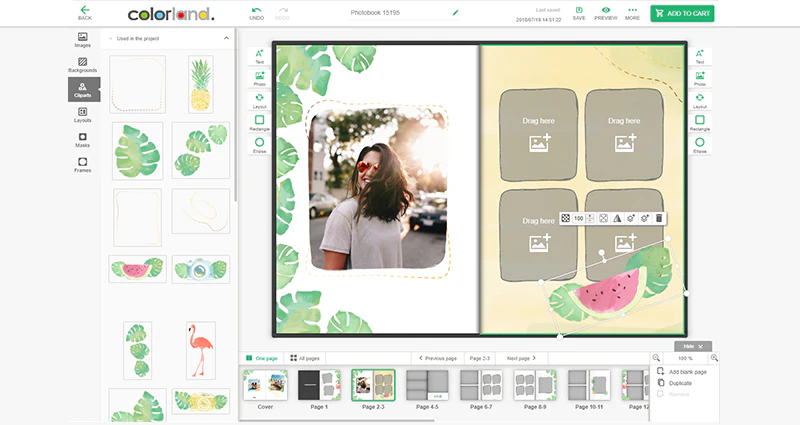The image size is (800, 425).
Task: Open the More options menu
Action: [x=632, y=13]
